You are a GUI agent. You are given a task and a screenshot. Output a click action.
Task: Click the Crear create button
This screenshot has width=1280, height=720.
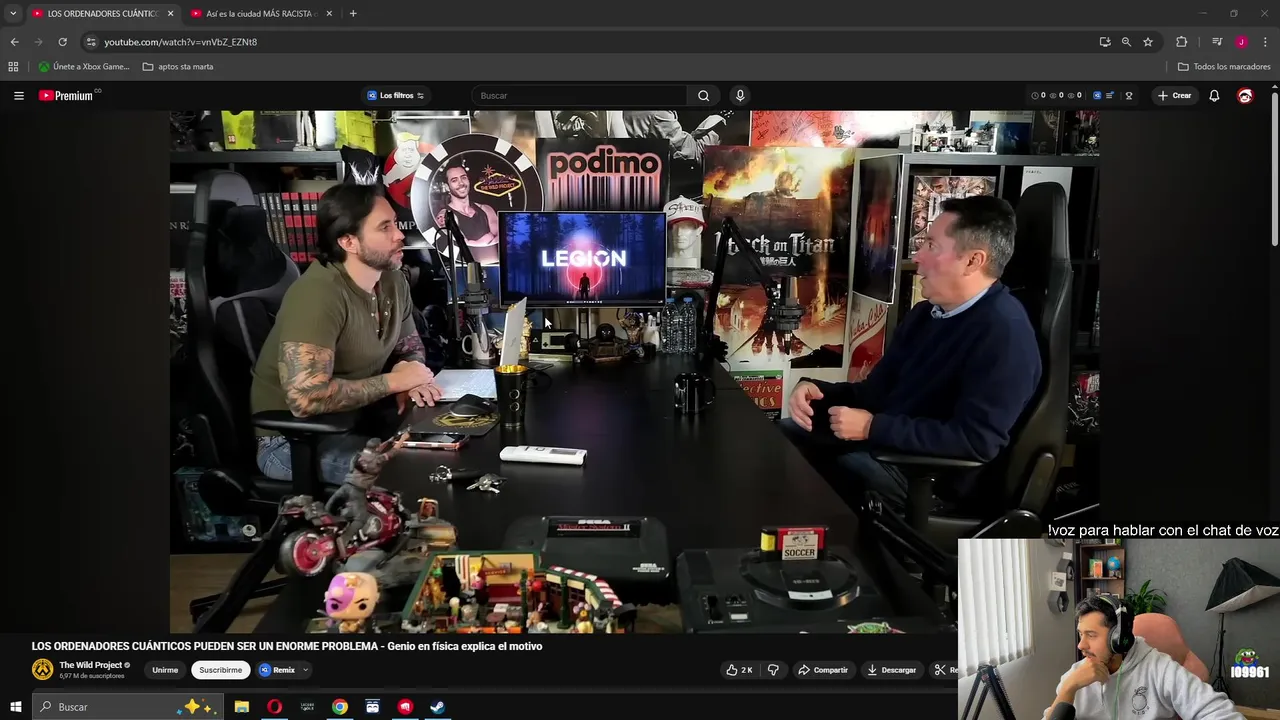[x=1174, y=96]
